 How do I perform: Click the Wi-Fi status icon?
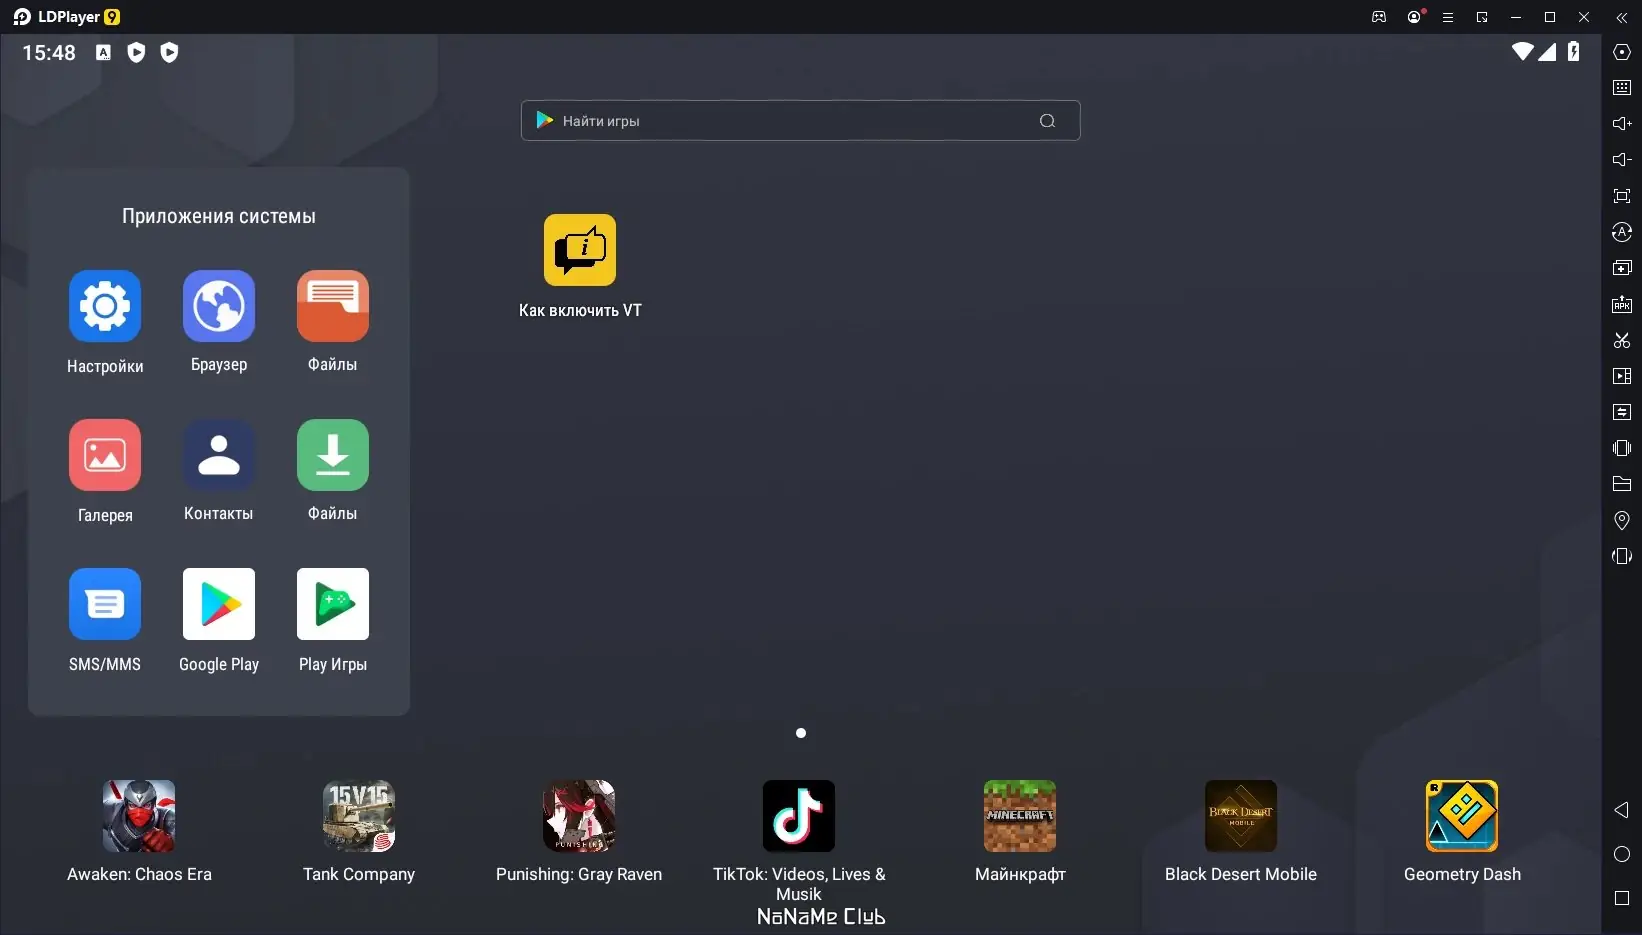pos(1522,51)
